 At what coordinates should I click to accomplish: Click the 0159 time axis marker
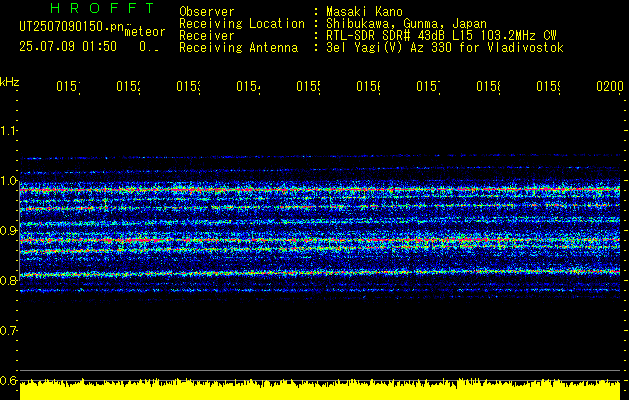(x=548, y=86)
